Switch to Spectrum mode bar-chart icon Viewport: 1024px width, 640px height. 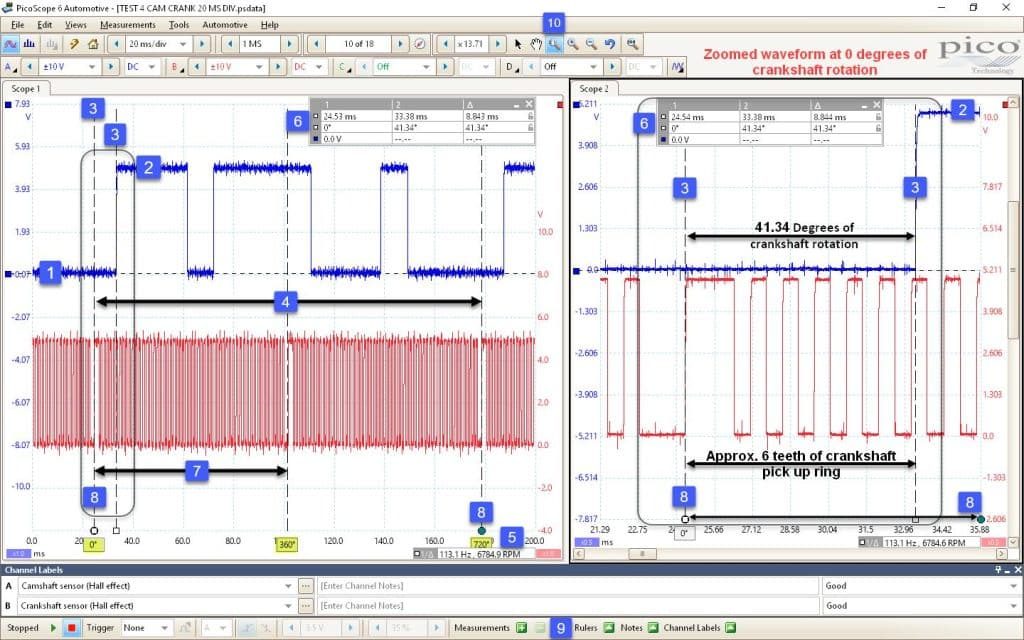pyautogui.click(x=29, y=44)
